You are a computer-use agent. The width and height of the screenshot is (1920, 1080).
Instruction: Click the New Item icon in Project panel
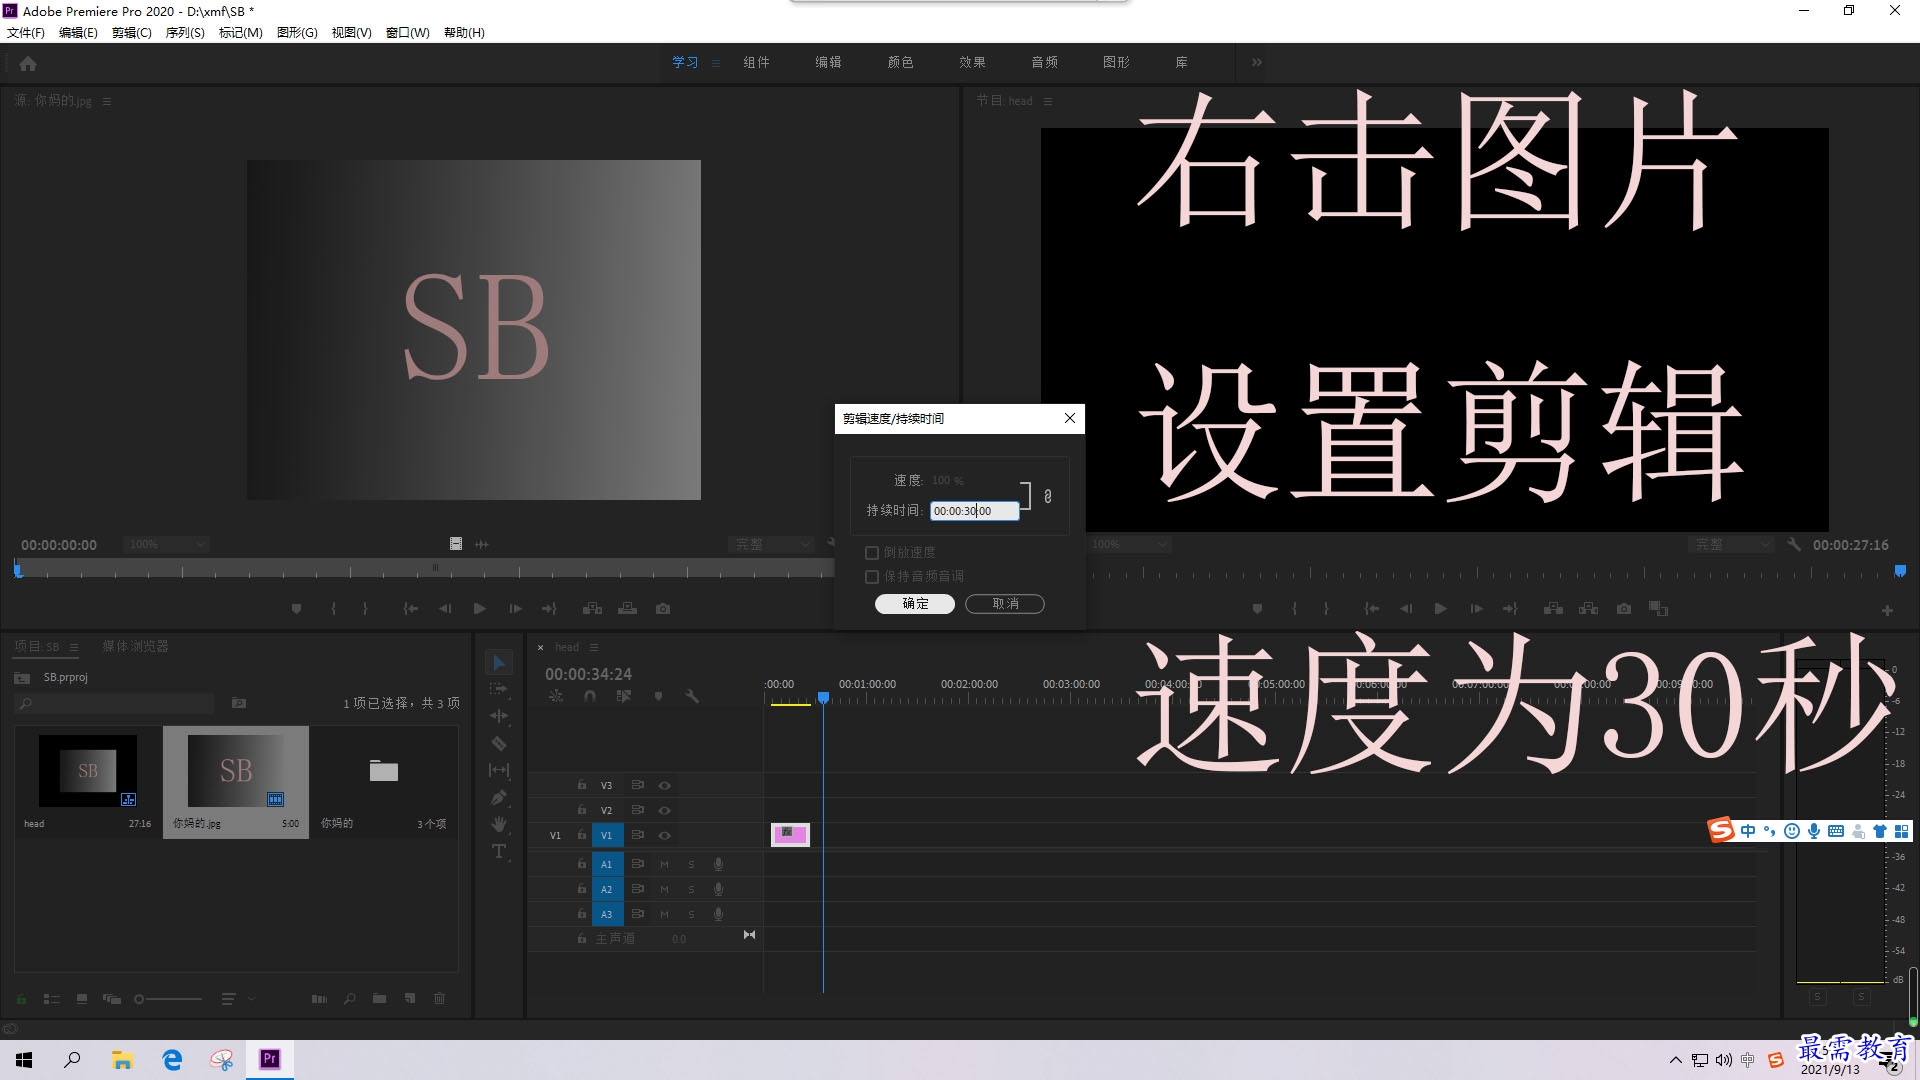(x=409, y=998)
